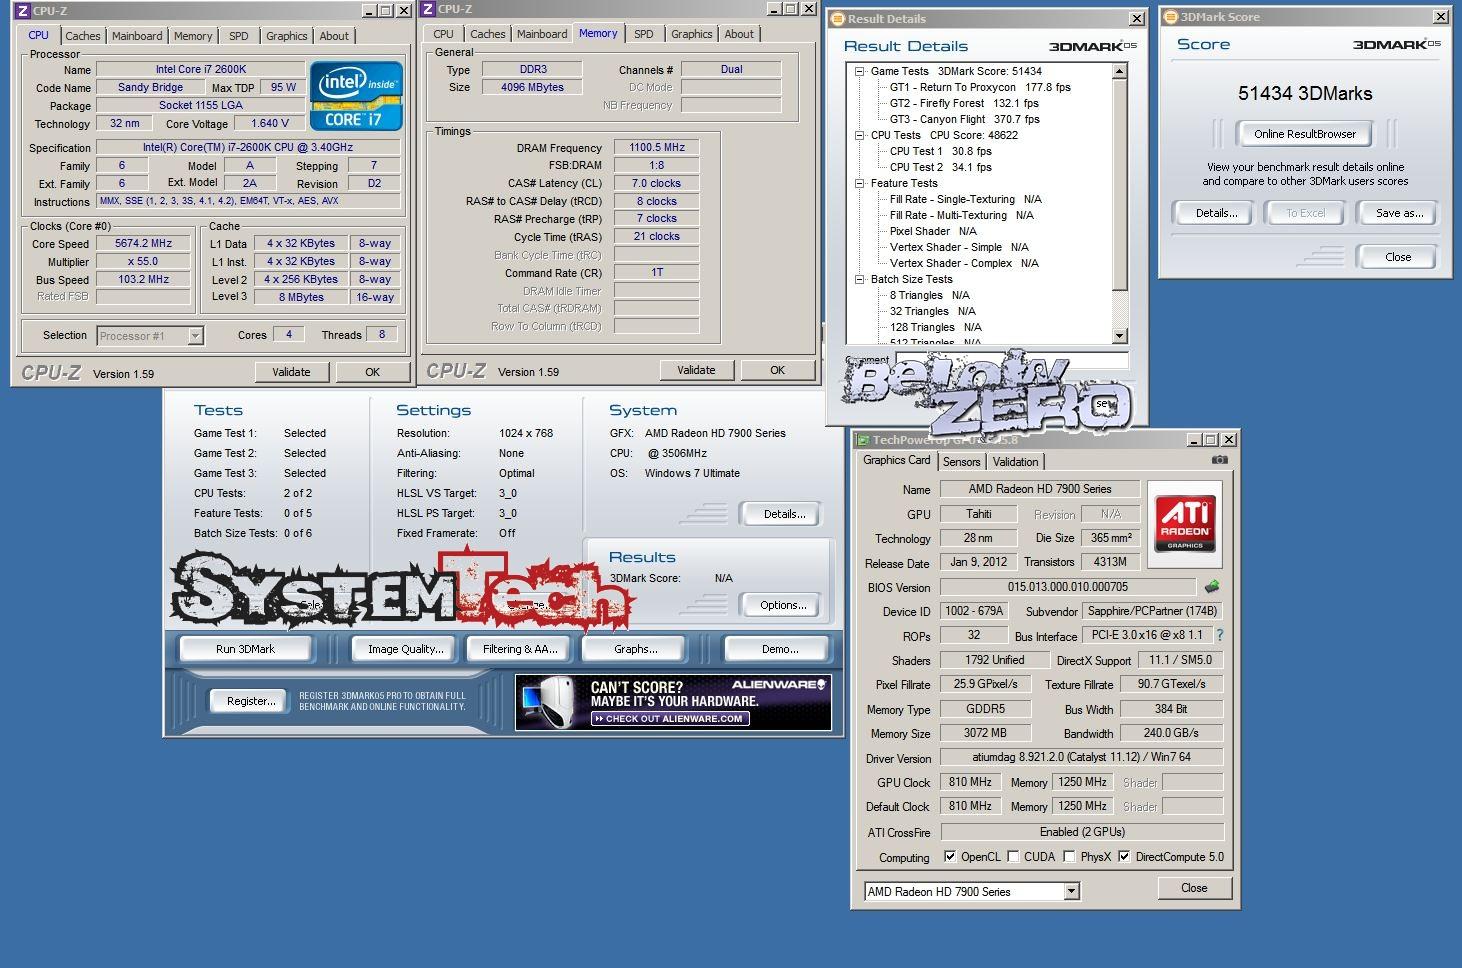This screenshot has width=1462, height=968.
Task: Collapse the Feature Tests tree node
Action: tap(859, 183)
